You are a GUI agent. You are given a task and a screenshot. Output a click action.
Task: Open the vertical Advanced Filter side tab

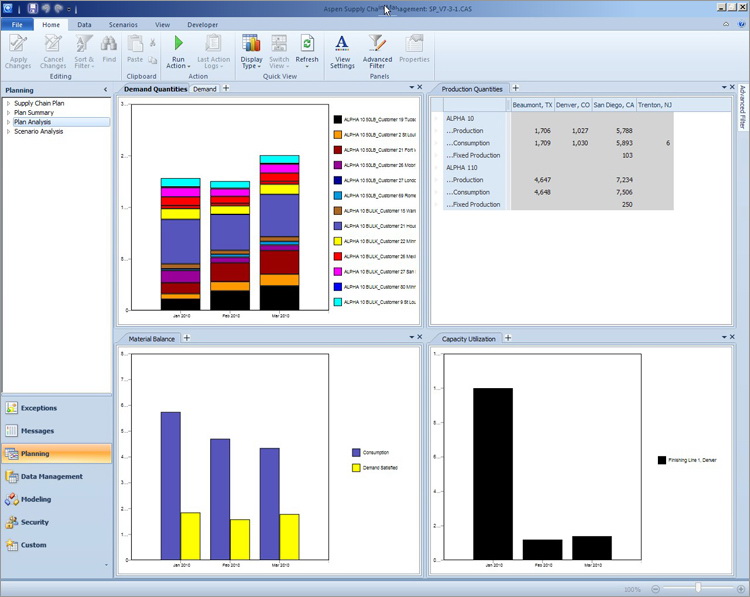coord(742,107)
